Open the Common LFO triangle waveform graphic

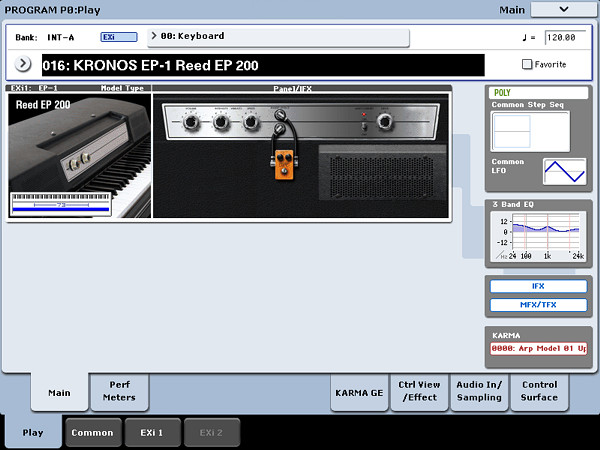(x=564, y=171)
